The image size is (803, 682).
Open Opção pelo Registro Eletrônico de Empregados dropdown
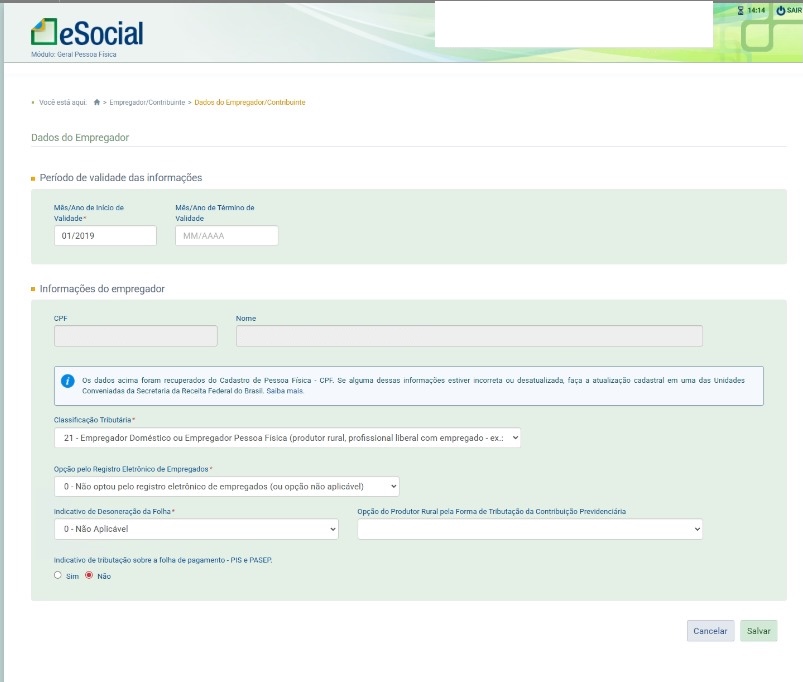tap(227, 486)
